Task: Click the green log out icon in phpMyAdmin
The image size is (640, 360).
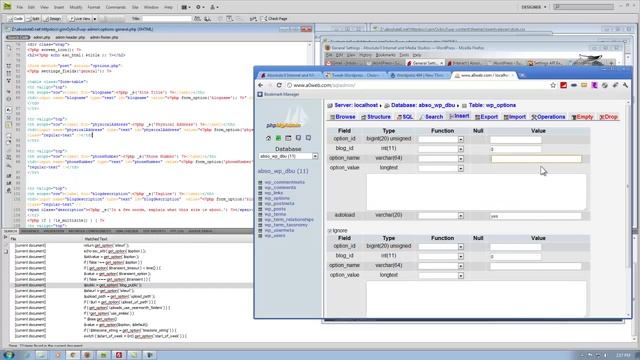Action: [278, 138]
